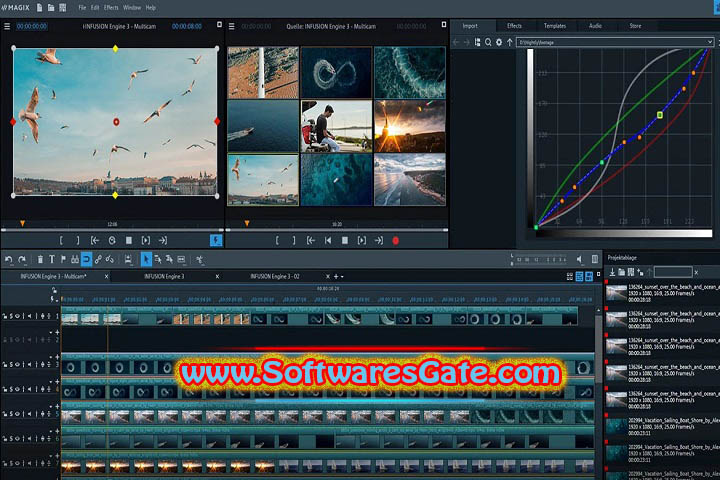Open the Window menu

coord(132,8)
